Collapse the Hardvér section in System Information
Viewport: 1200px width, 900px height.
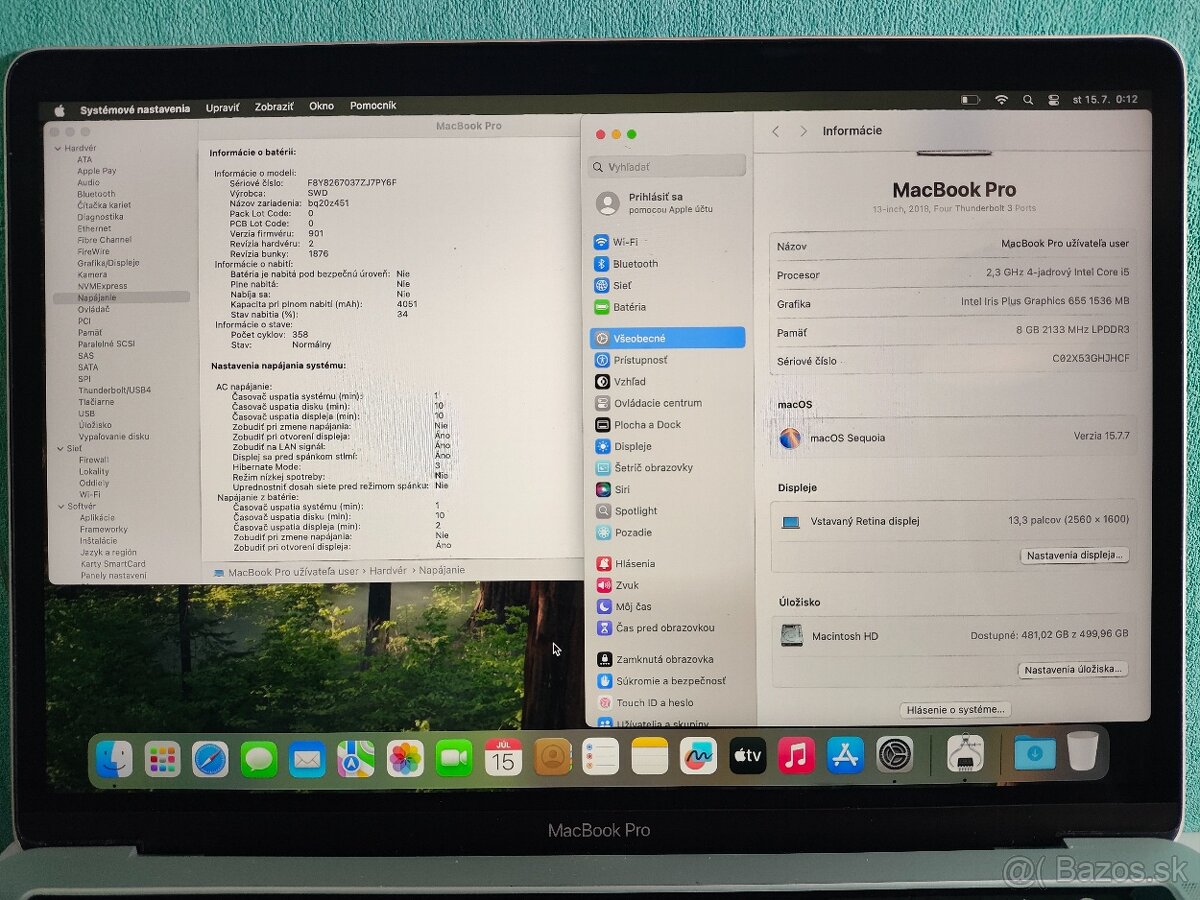click(x=56, y=148)
